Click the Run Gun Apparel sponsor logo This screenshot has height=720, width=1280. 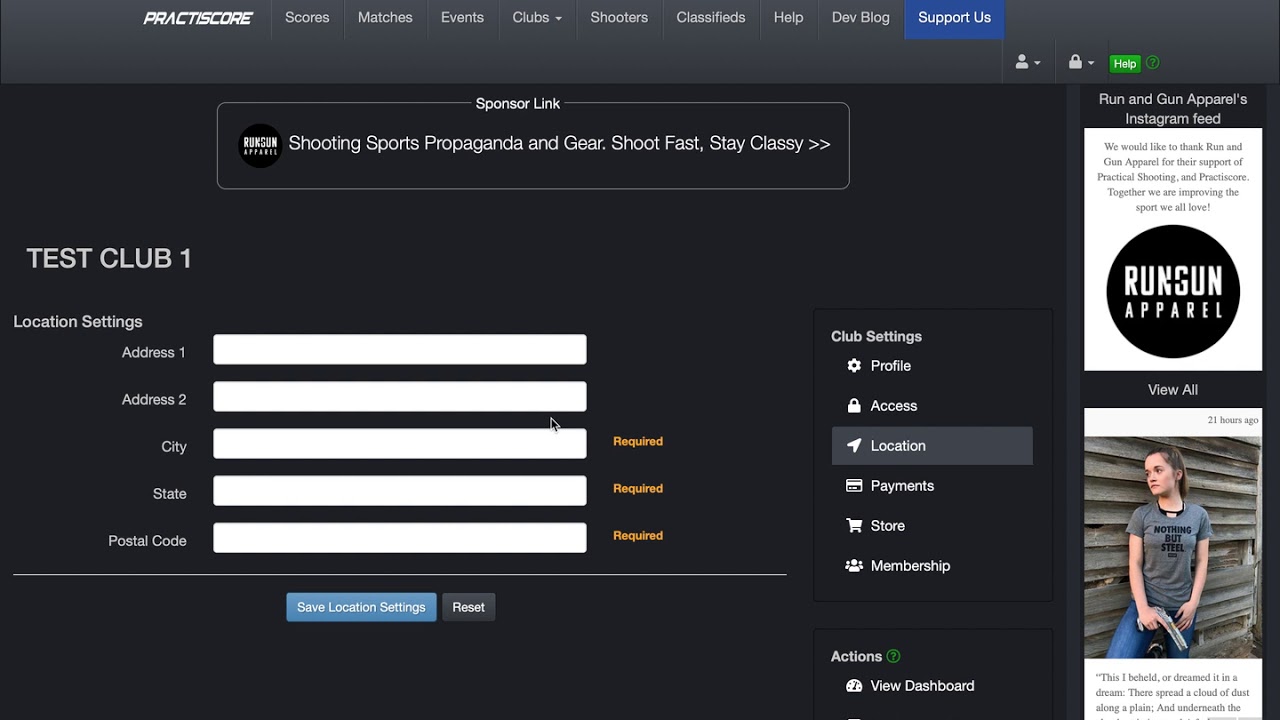click(260, 145)
